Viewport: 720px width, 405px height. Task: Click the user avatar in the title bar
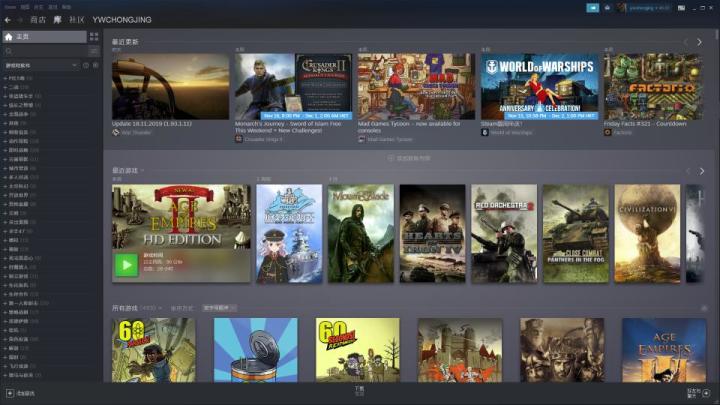click(621, 8)
